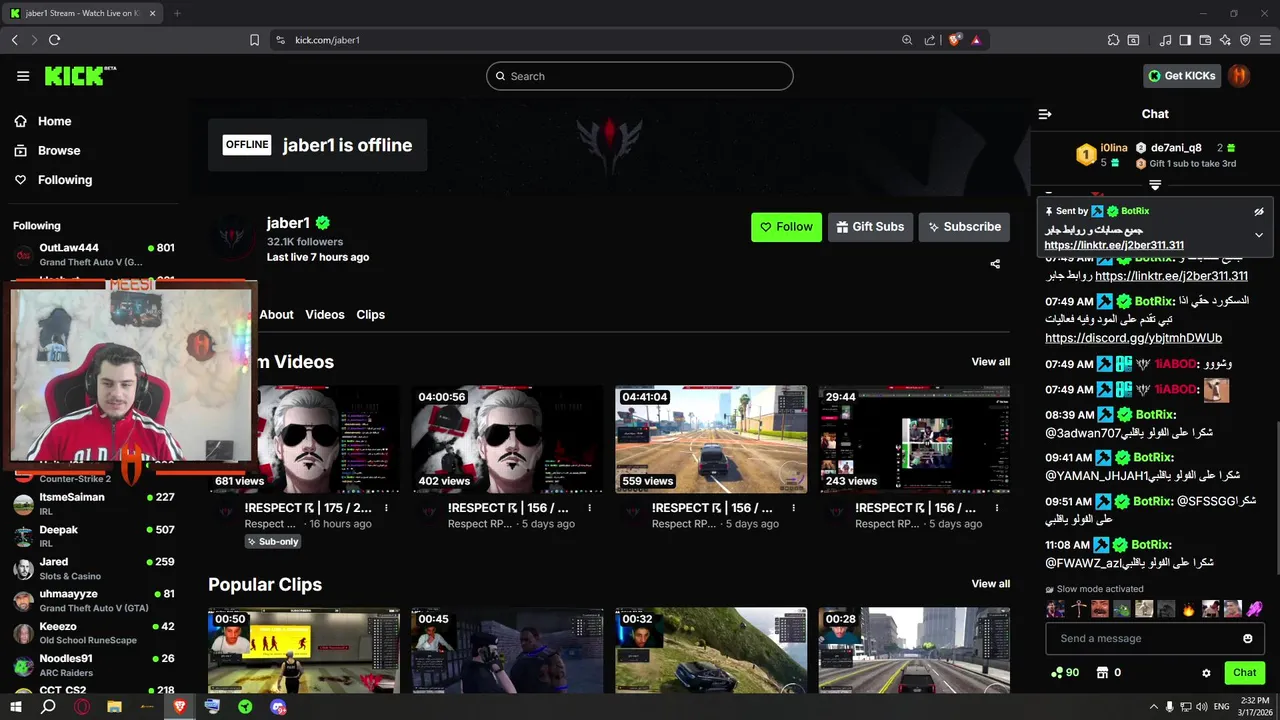Insert the Pepe frog emote

[x=1122, y=608]
